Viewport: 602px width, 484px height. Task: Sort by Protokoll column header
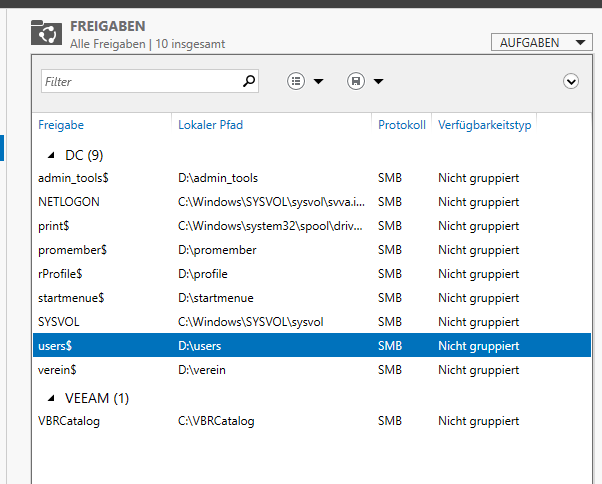pyautogui.click(x=402, y=125)
